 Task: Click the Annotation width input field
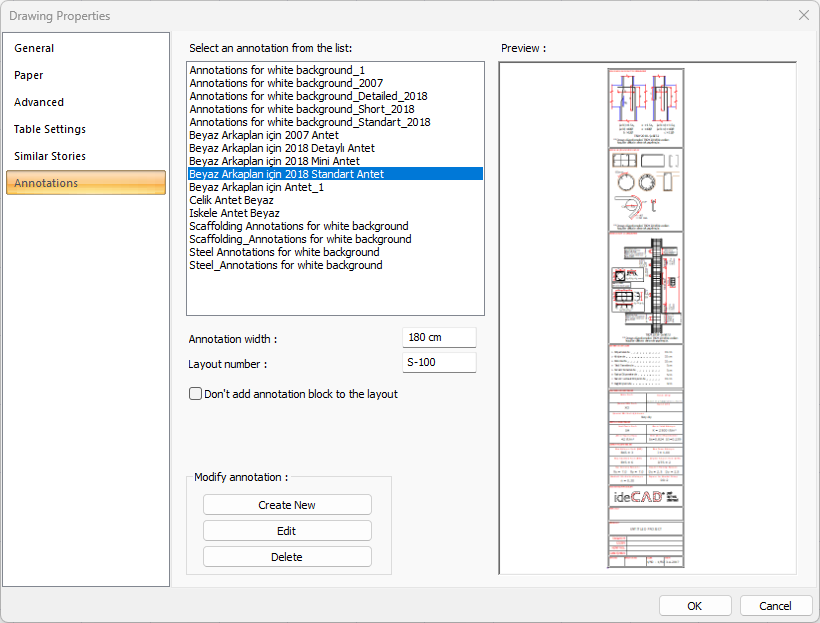coord(439,338)
